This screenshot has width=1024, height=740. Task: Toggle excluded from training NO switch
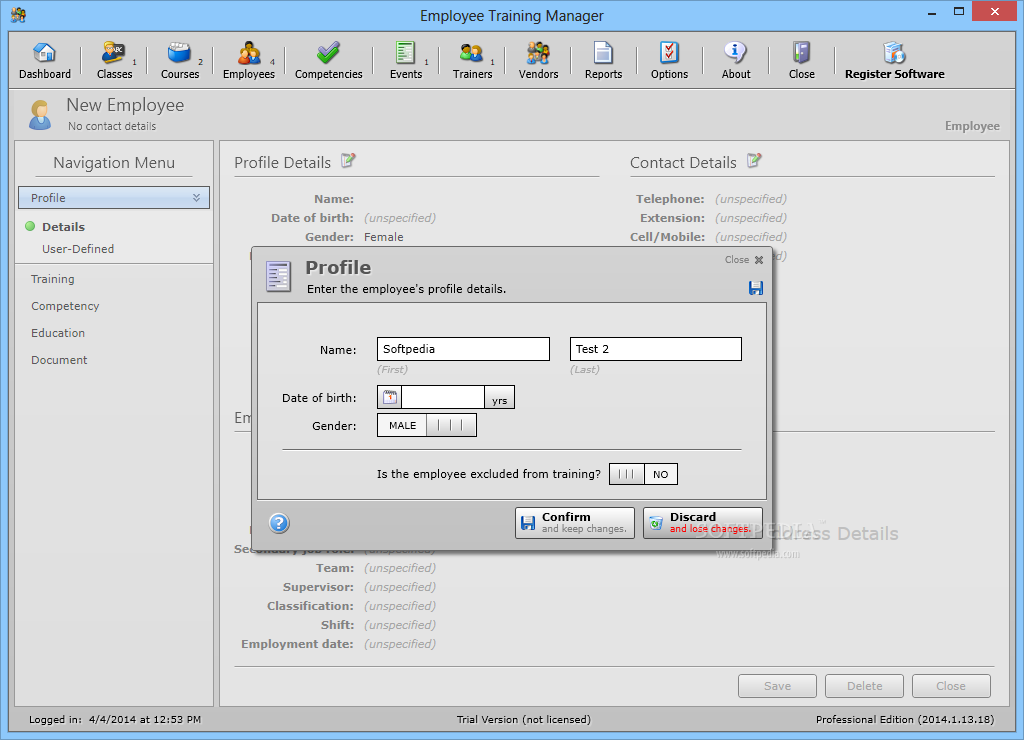click(x=643, y=474)
